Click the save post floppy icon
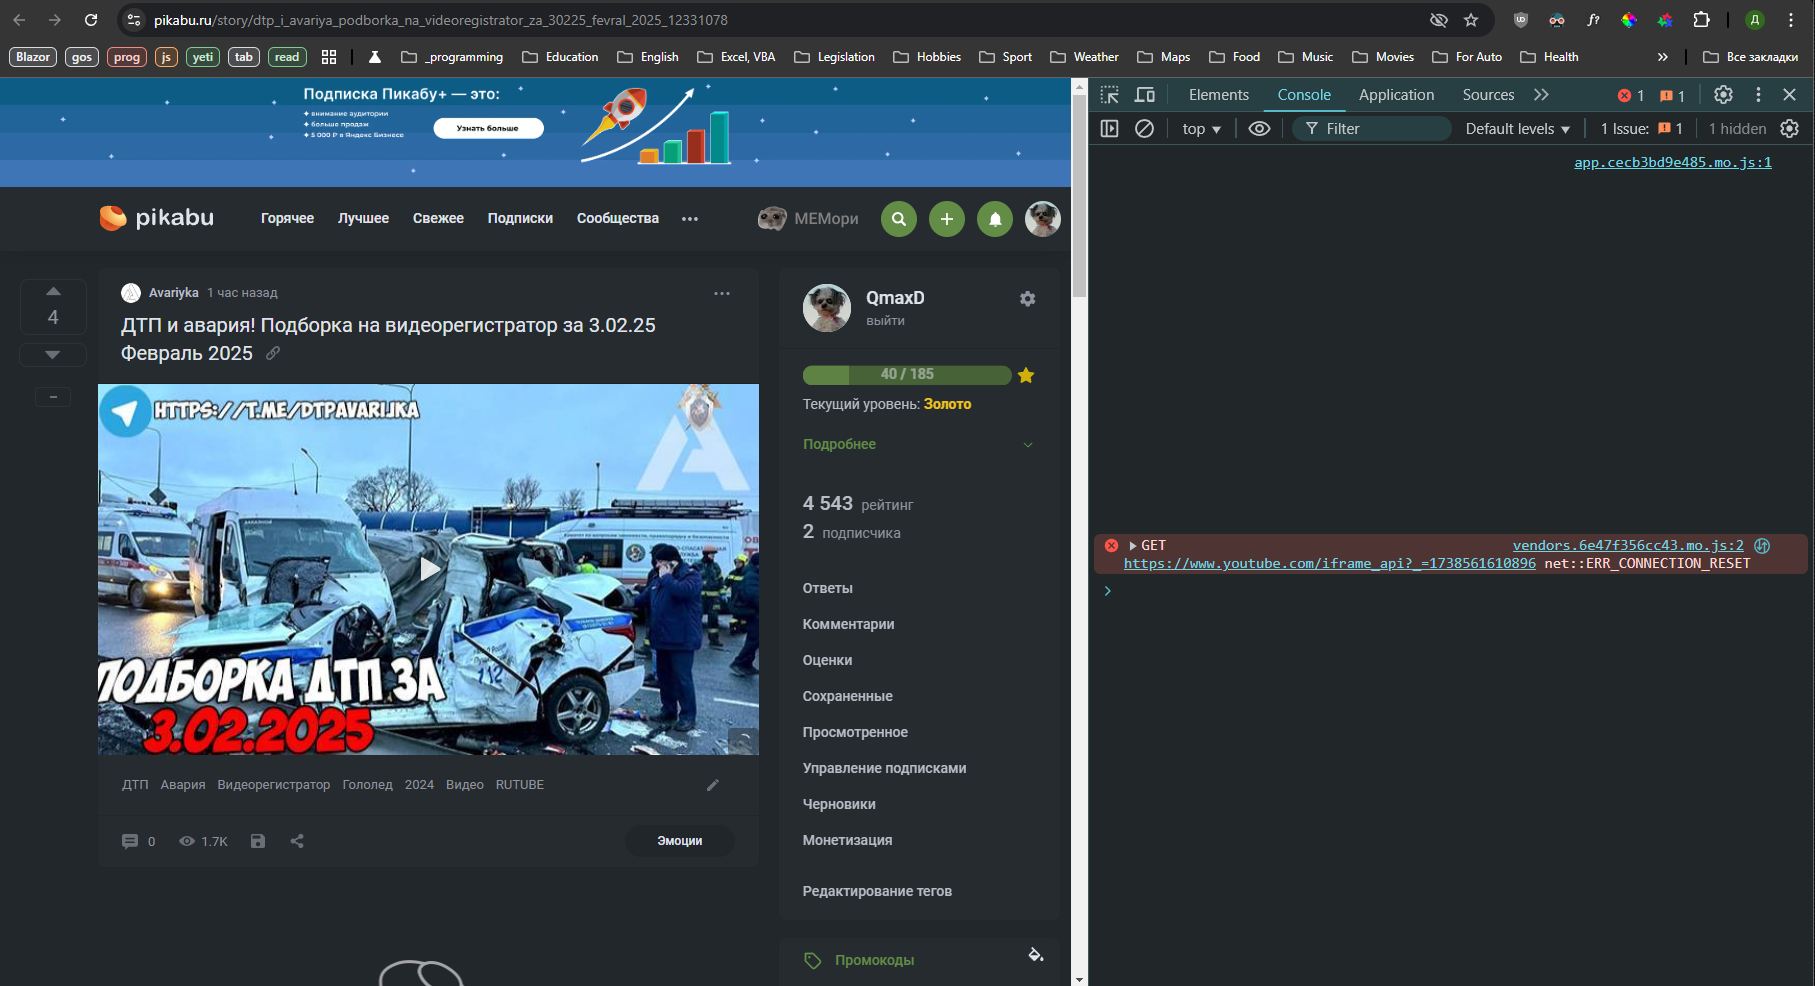 point(258,841)
